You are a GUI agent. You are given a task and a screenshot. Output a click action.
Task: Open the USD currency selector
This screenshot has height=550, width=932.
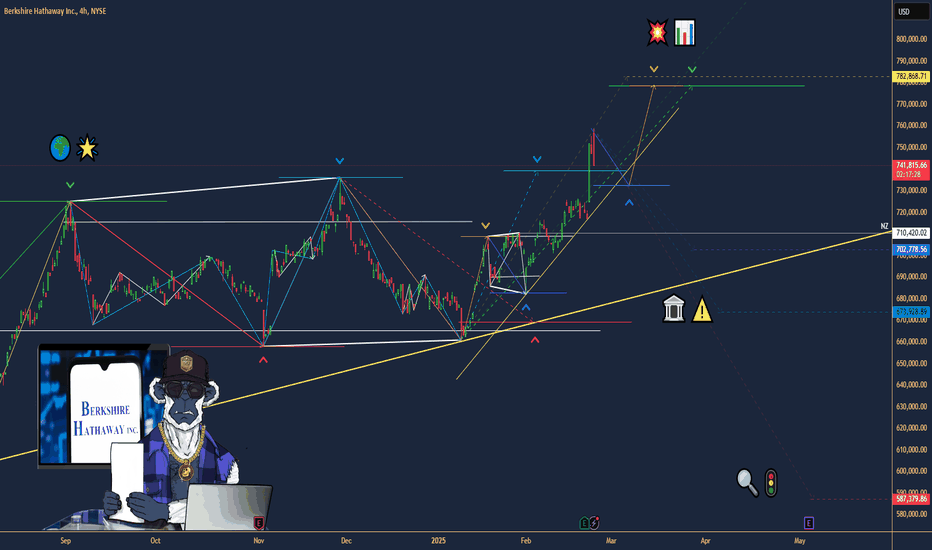click(x=911, y=11)
